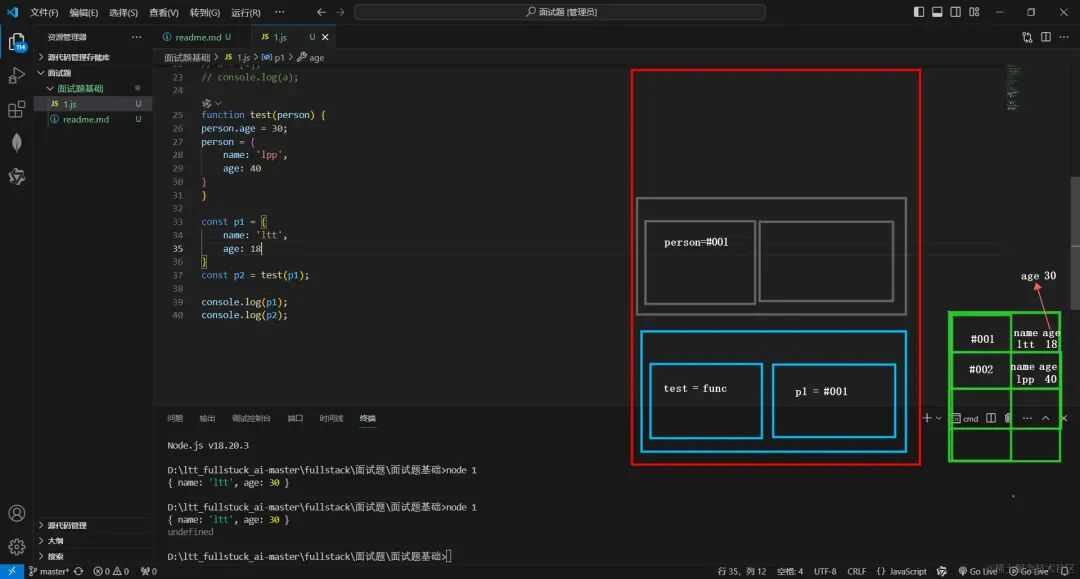Open errors and warnings count in status bar
Image resolution: width=1080 pixels, height=579 pixels.
(111, 571)
